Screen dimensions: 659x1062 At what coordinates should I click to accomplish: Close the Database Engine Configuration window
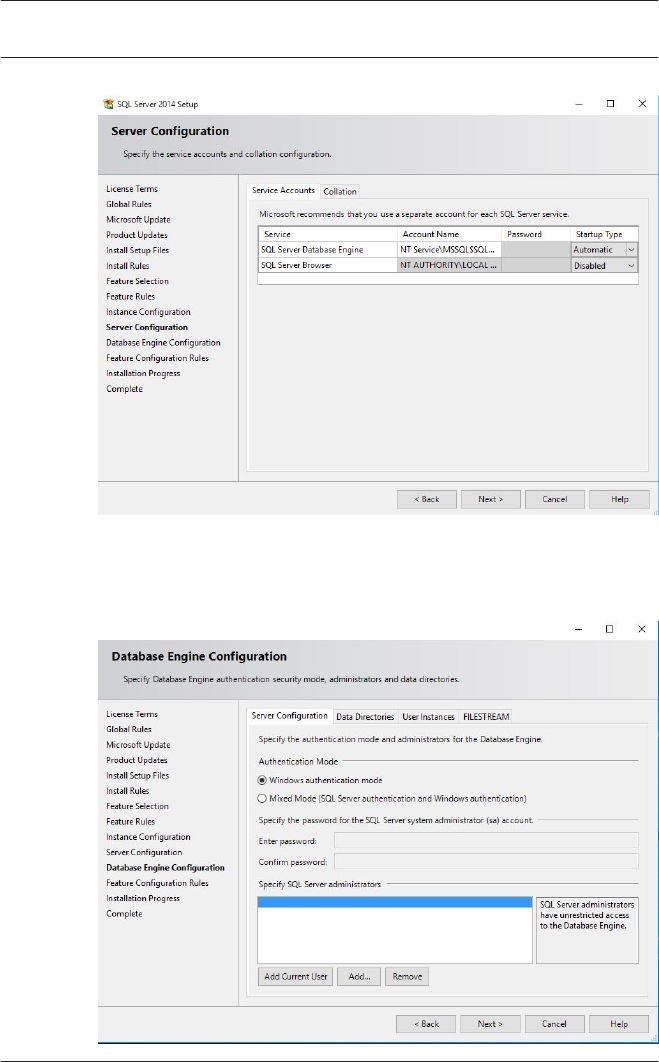pyautogui.click(x=641, y=629)
